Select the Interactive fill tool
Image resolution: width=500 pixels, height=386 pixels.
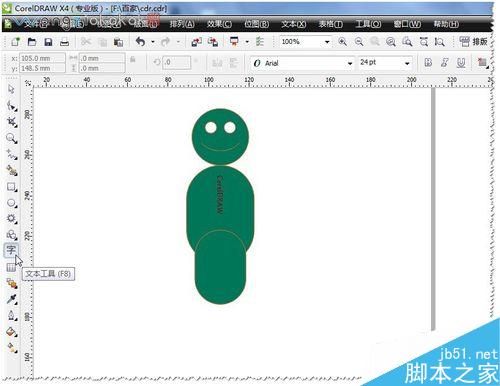point(12,348)
